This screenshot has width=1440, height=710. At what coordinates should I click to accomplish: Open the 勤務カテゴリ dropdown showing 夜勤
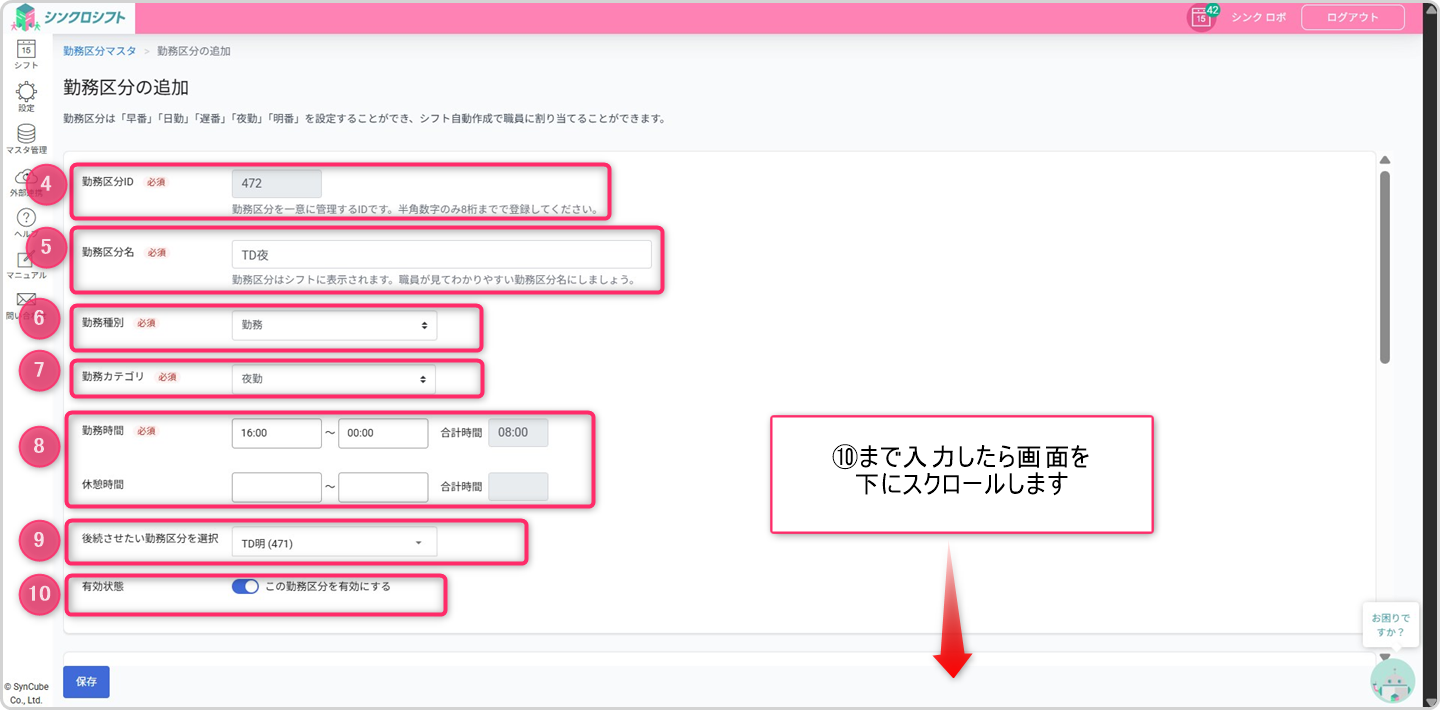click(334, 379)
